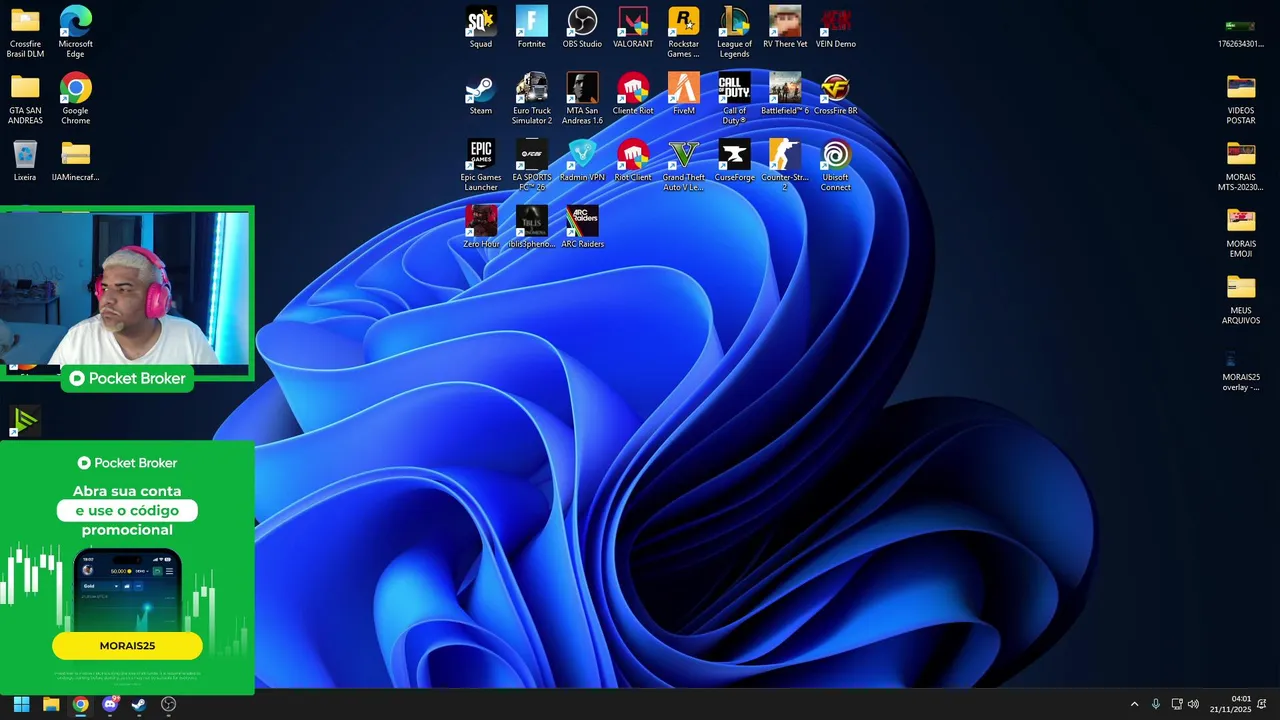The height and width of the screenshot is (720, 1280).
Task: Select the VALORANT desktop icon
Action: 633,28
